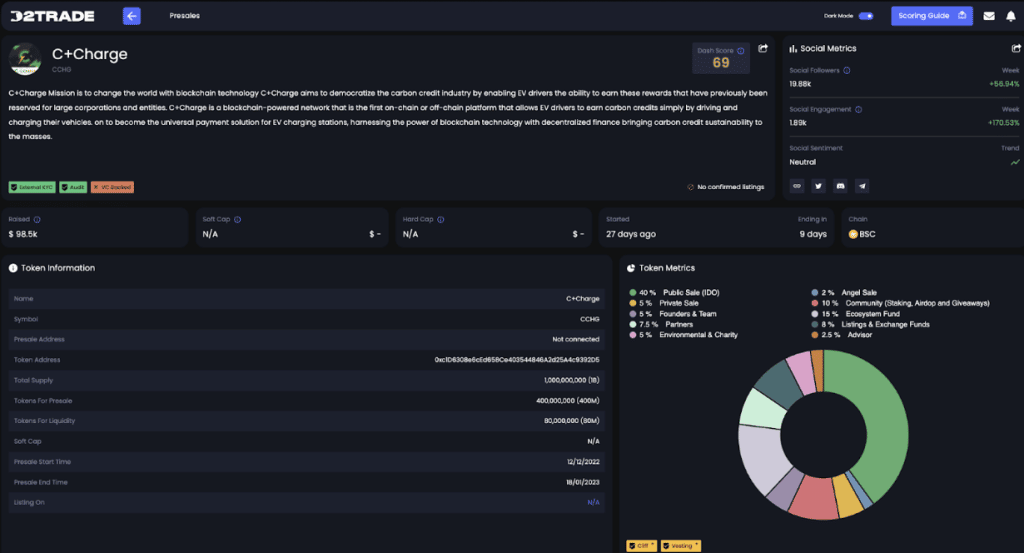Show info for Social Followers
1024x553 pixels.
(847, 71)
